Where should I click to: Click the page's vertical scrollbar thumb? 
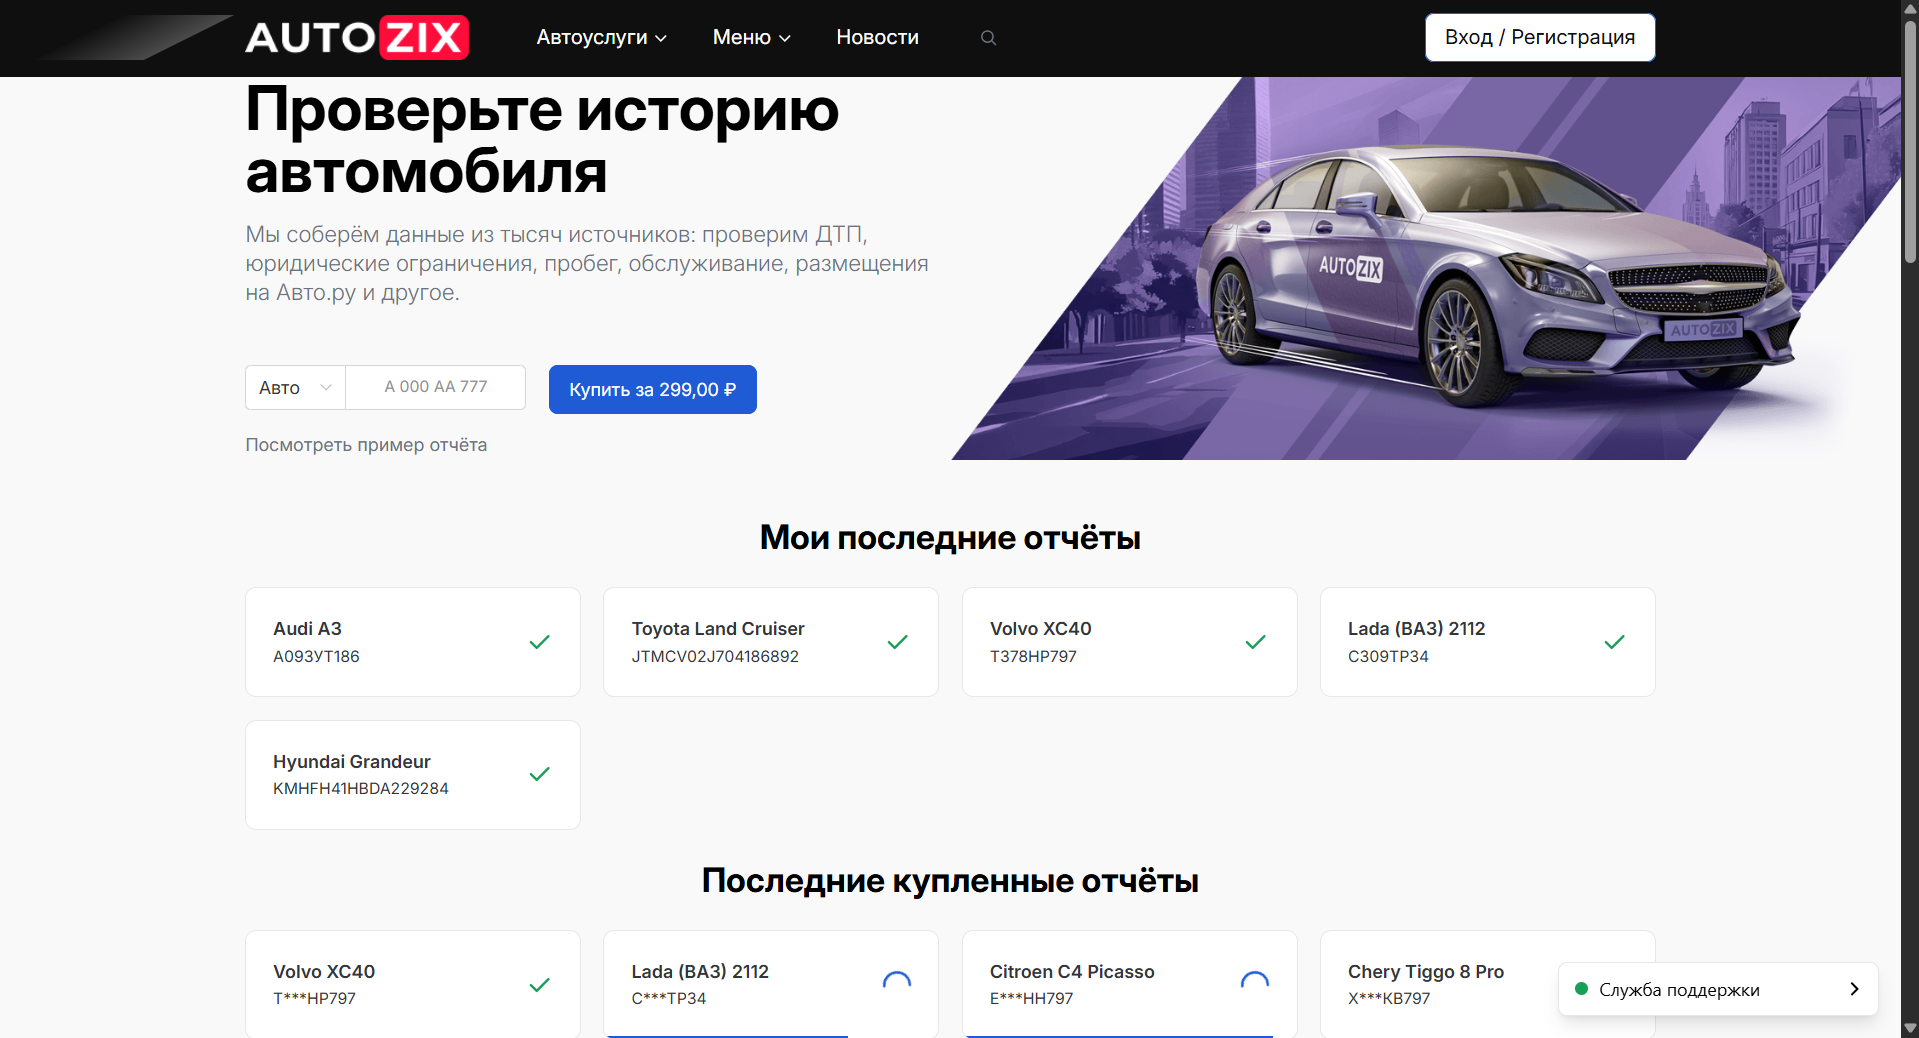[1910, 140]
